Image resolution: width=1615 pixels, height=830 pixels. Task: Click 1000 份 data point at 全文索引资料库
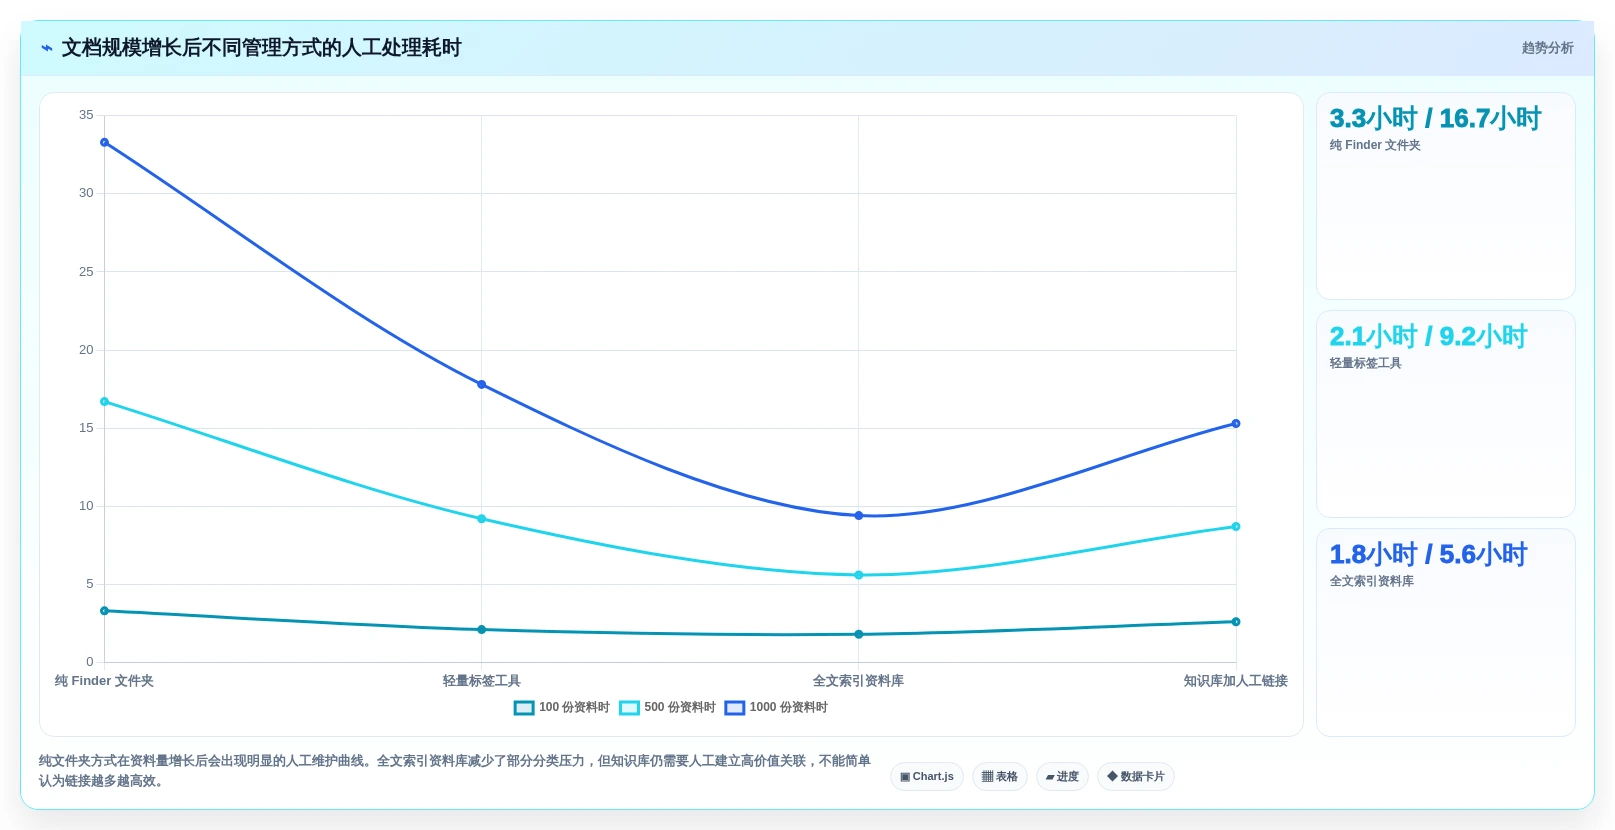(859, 516)
